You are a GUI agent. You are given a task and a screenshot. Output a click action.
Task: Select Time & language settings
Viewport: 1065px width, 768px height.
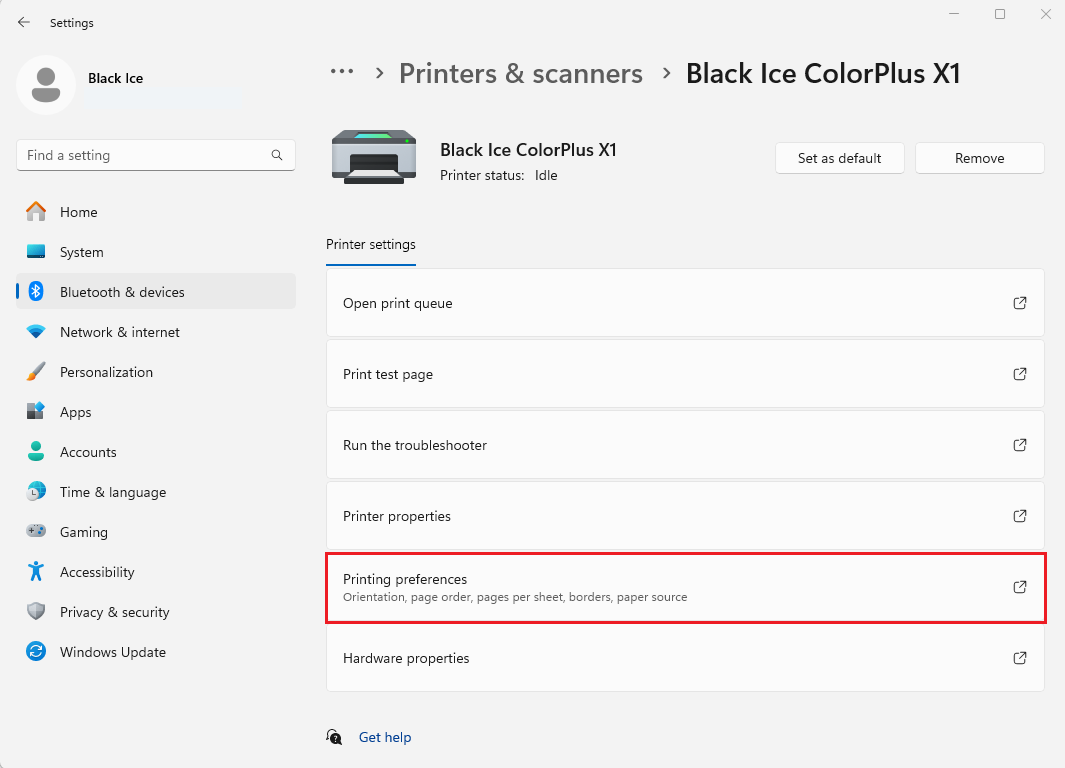[112, 492]
